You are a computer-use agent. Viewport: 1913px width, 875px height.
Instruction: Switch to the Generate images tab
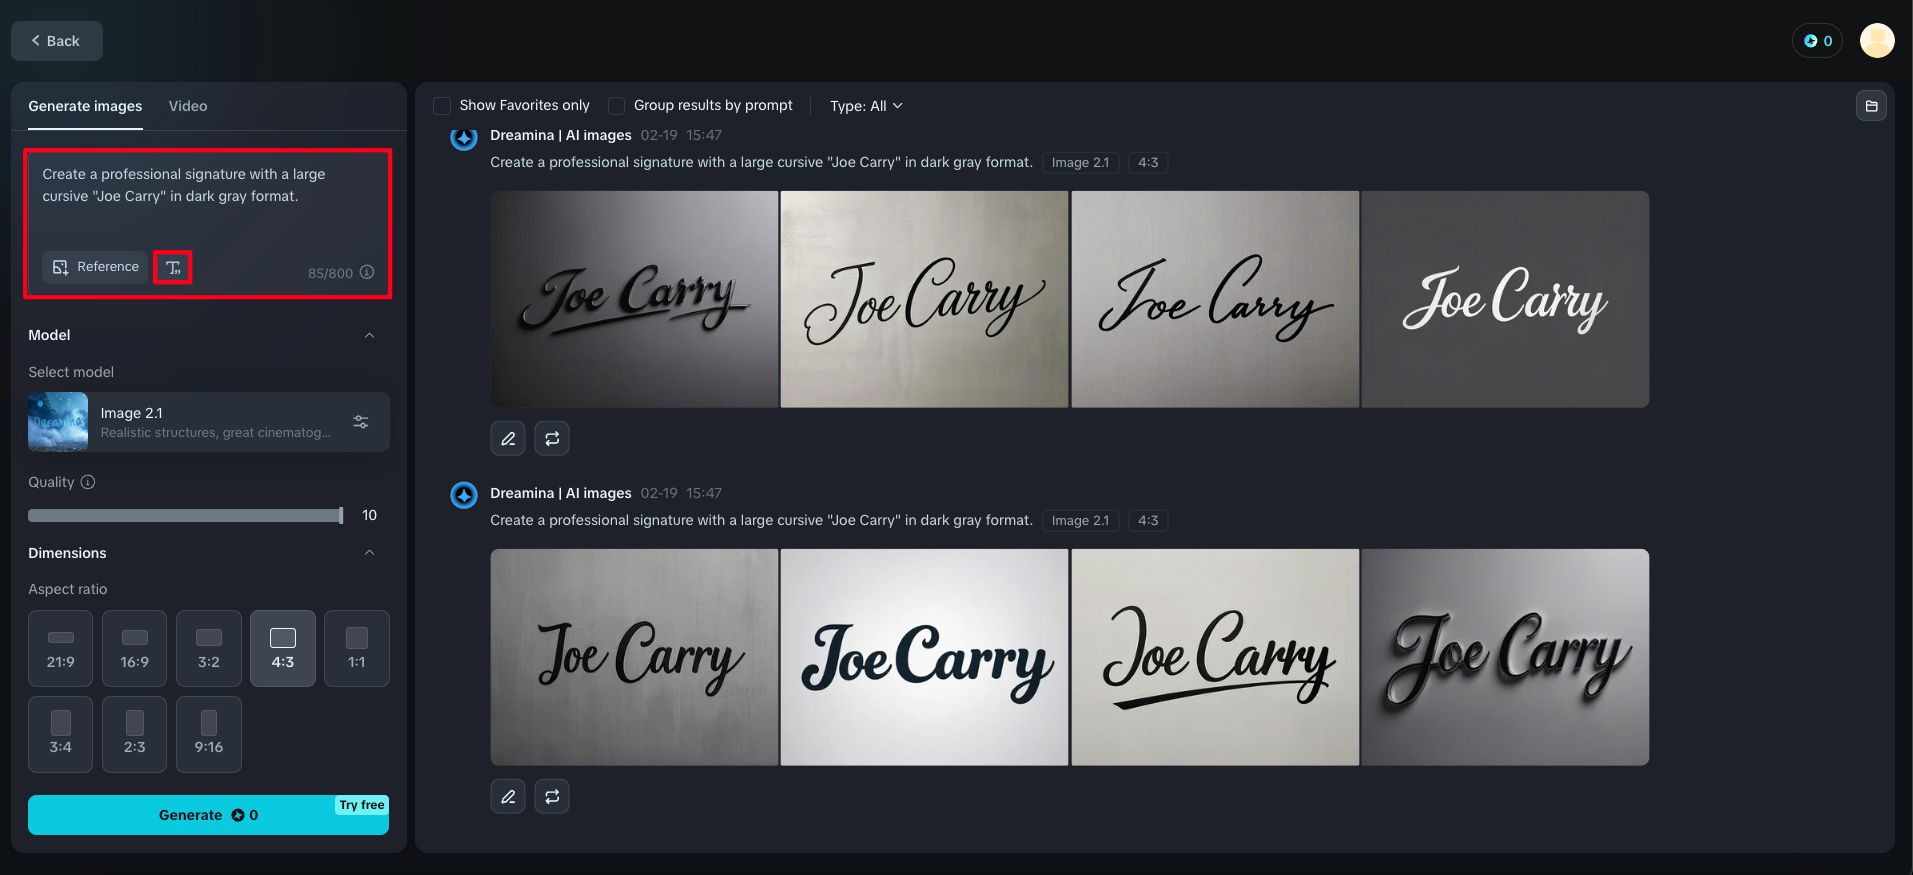click(x=85, y=106)
